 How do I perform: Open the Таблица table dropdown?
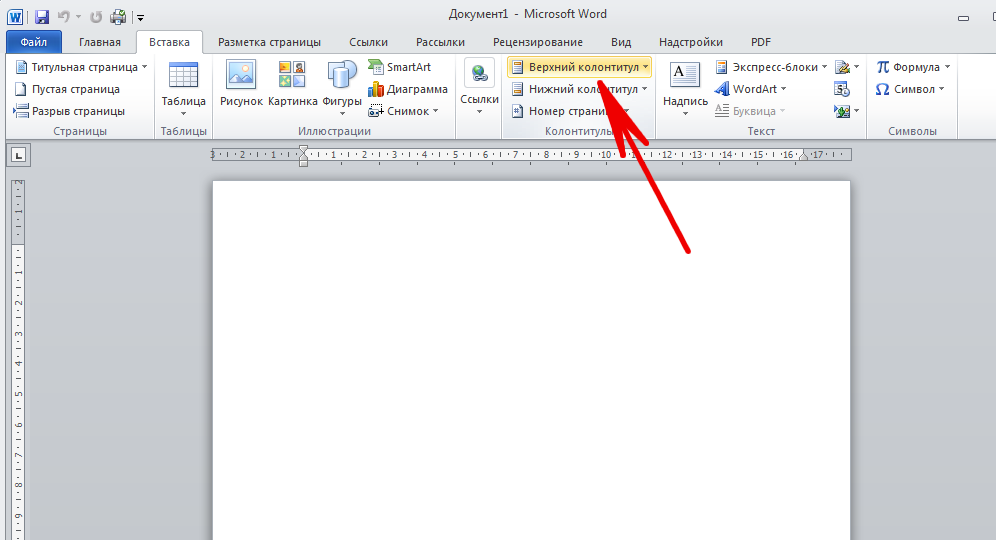(x=183, y=89)
